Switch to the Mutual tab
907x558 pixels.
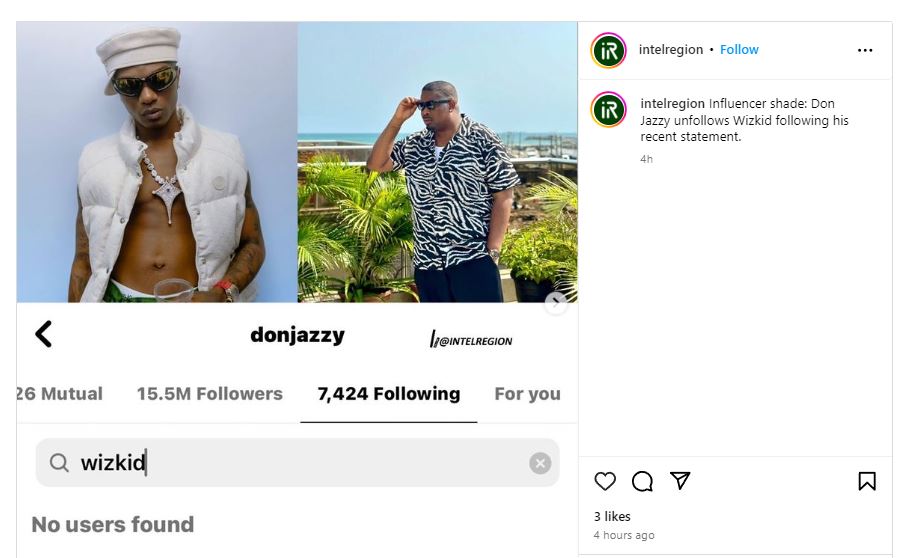pyautogui.click(x=60, y=394)
